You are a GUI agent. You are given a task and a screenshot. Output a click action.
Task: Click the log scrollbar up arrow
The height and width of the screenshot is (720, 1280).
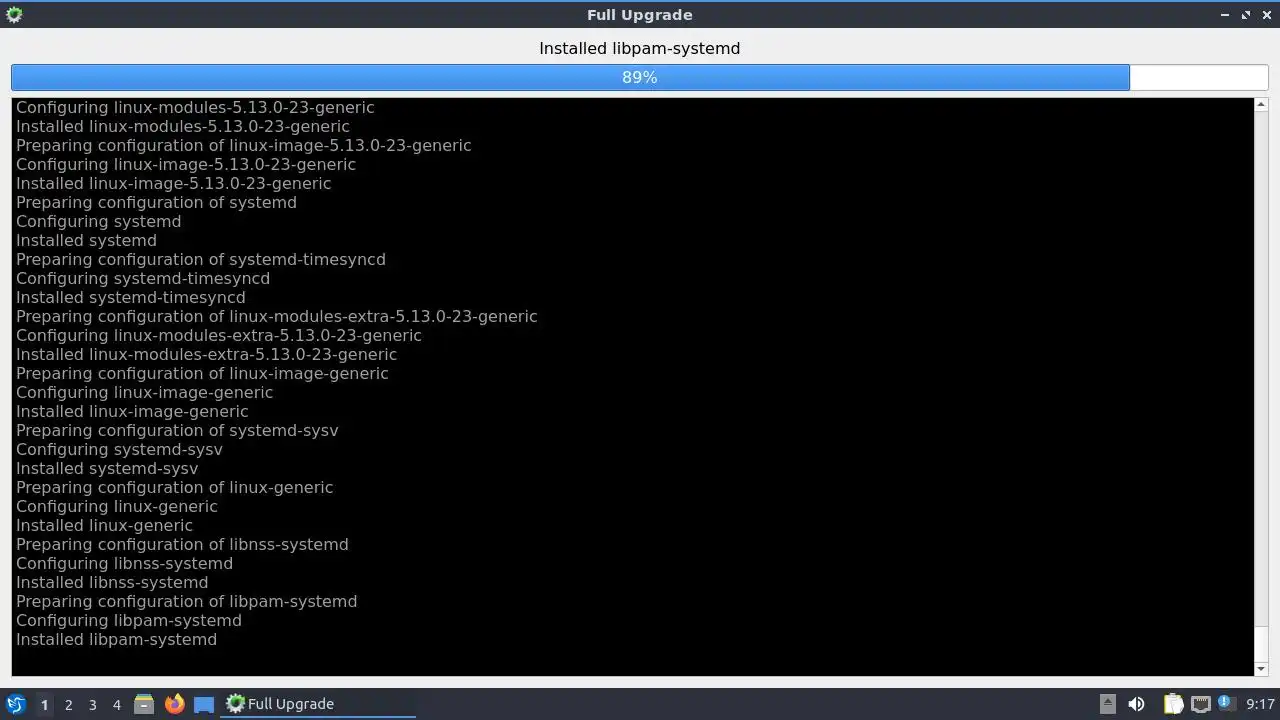tap(1261, 105)
